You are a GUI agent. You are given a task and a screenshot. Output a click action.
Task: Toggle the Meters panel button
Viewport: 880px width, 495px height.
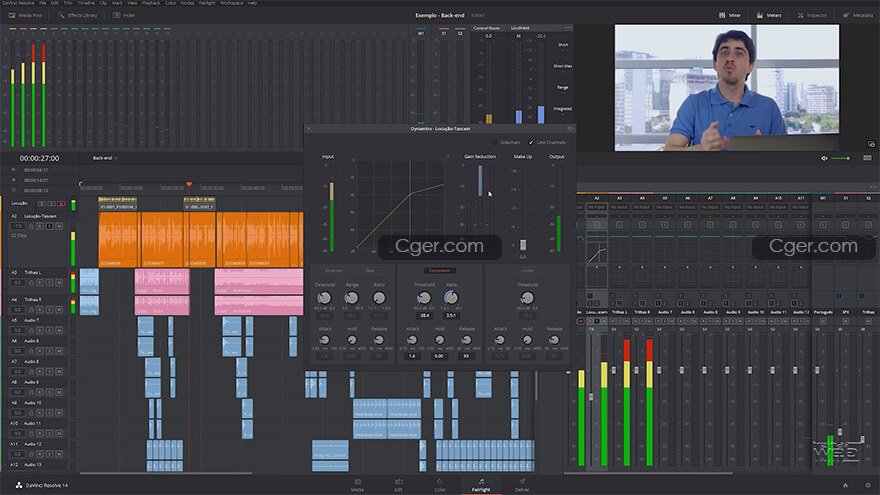(x=769, y=15)
